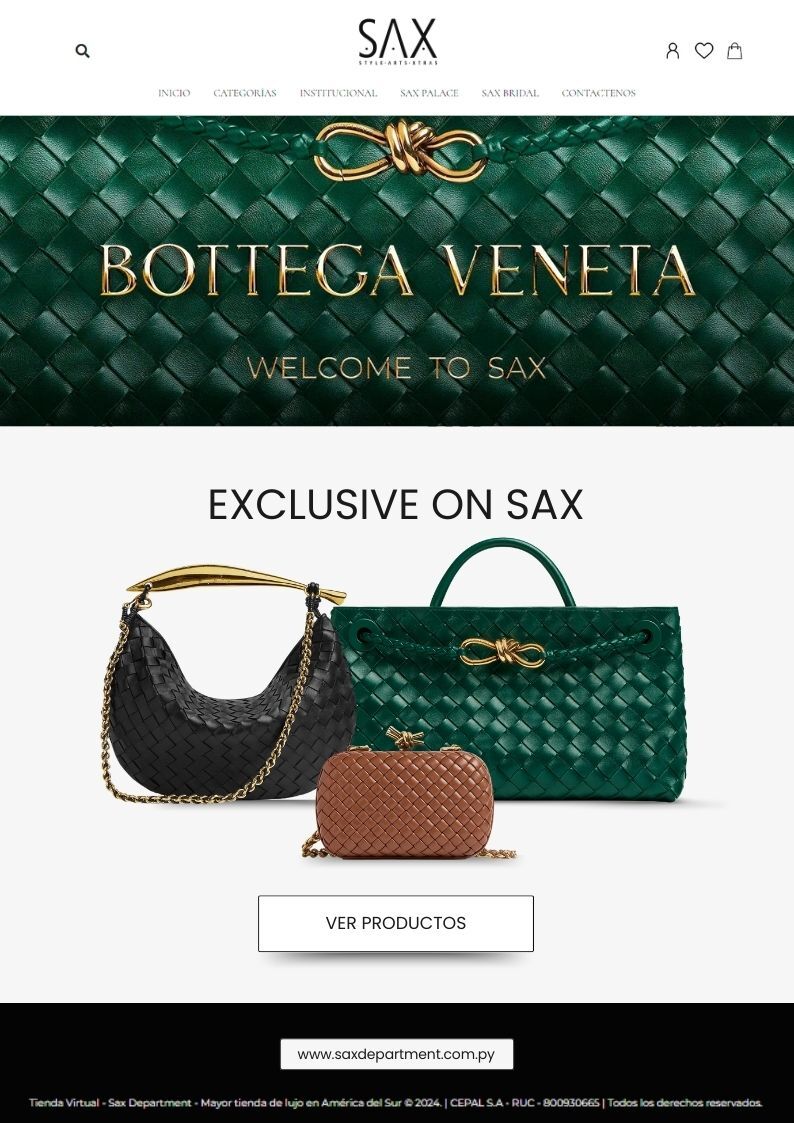Viewport: 794px width, 1123px height.
Task: Open the CATEGORÍAS menu
Action: [245, 93]
